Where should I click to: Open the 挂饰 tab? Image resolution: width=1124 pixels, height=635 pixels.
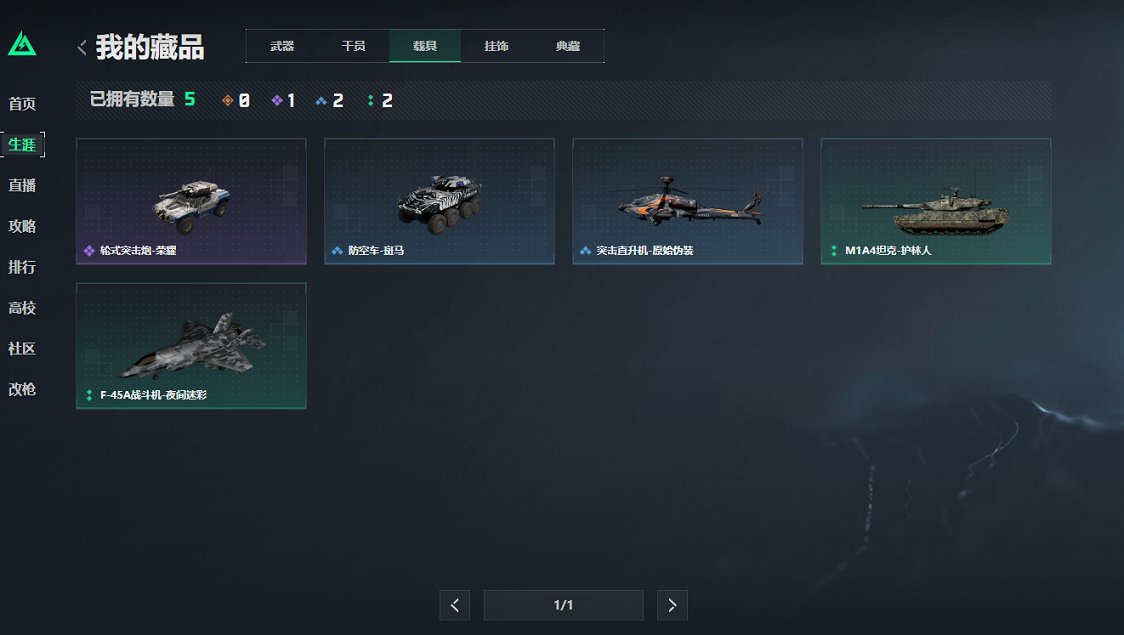(496, 46)
